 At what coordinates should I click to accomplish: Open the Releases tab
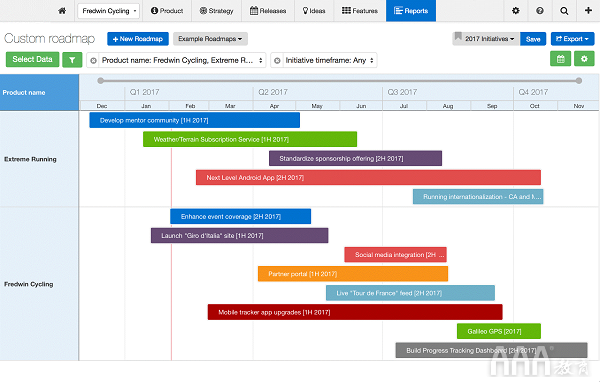coord(268,11)
